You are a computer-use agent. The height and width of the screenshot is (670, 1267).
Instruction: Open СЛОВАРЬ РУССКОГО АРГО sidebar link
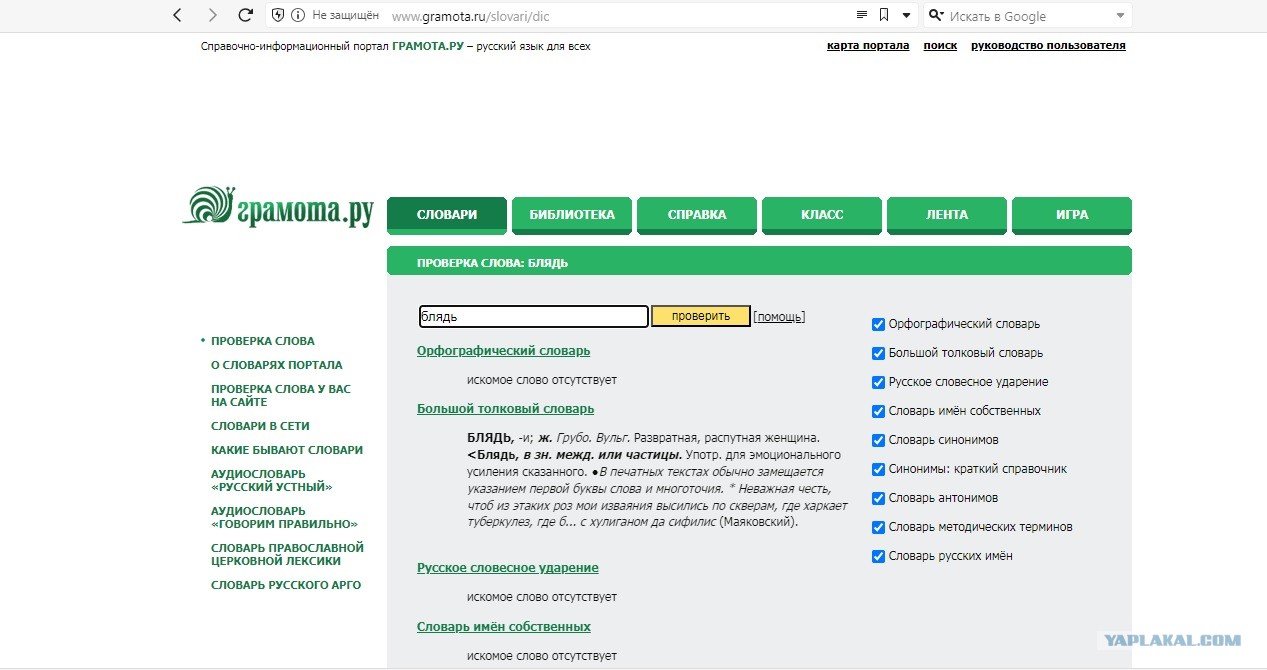point(286,585)
